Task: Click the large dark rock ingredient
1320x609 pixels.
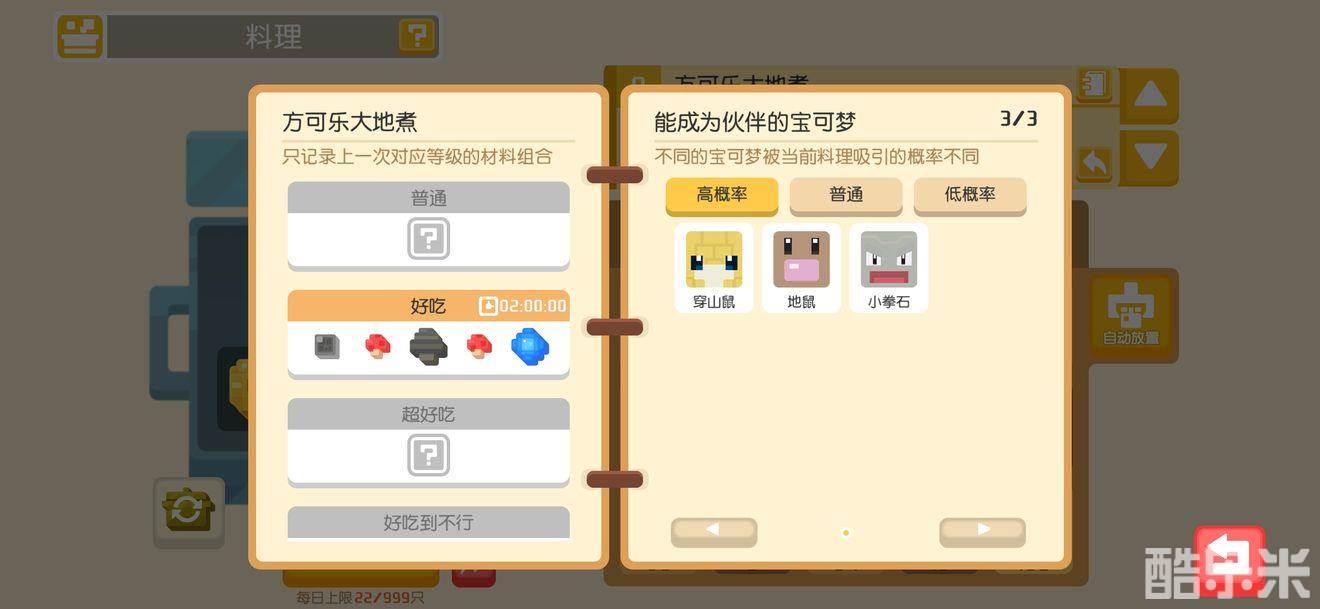Action: [428, 346]
